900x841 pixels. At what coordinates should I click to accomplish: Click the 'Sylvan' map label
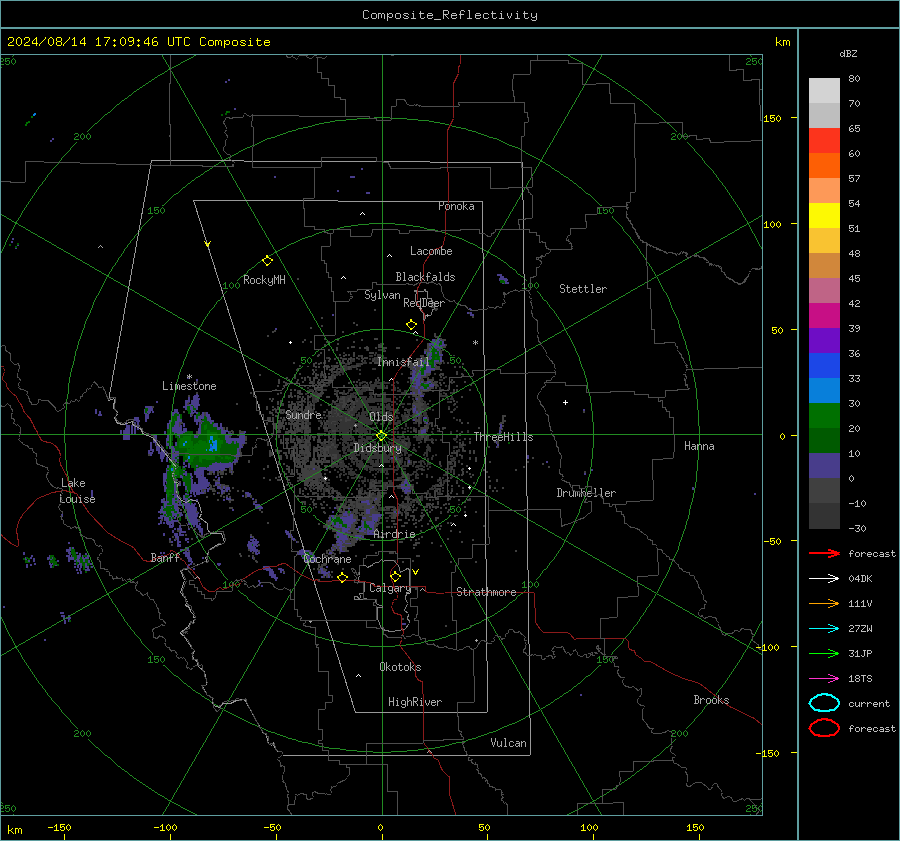pos(382,295)
